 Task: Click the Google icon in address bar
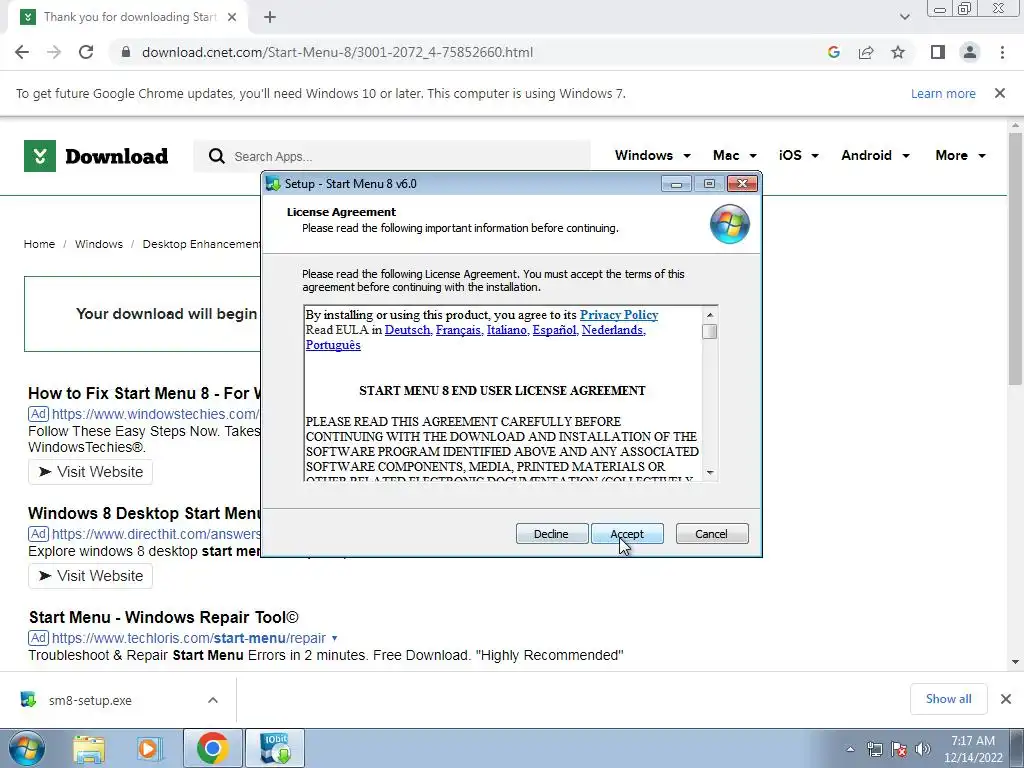click(833, 52)
